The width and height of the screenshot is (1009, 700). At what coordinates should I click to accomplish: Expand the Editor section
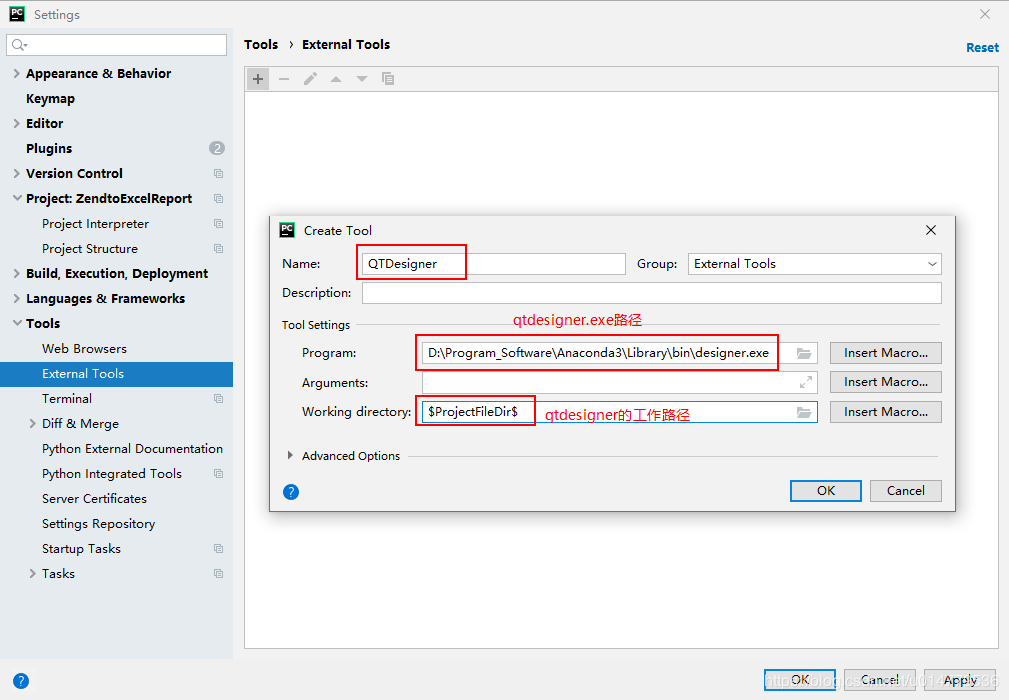click(17, 124)
